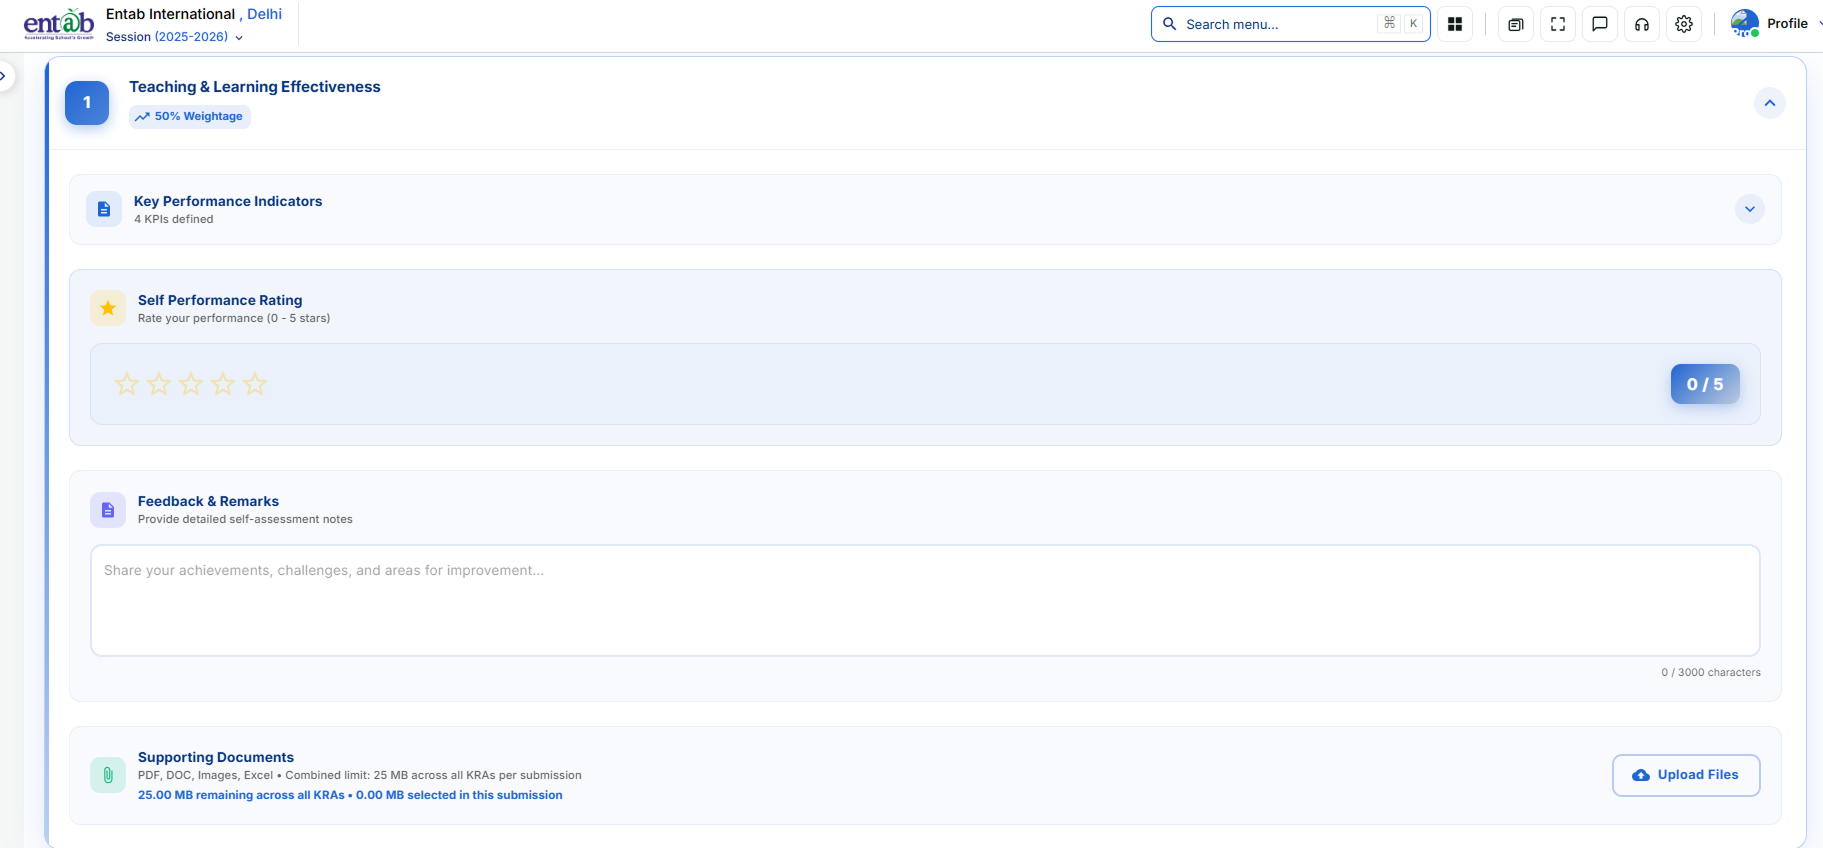
Task: Expand the Key Performance Indicators panel
Action: click(1750, 209)
